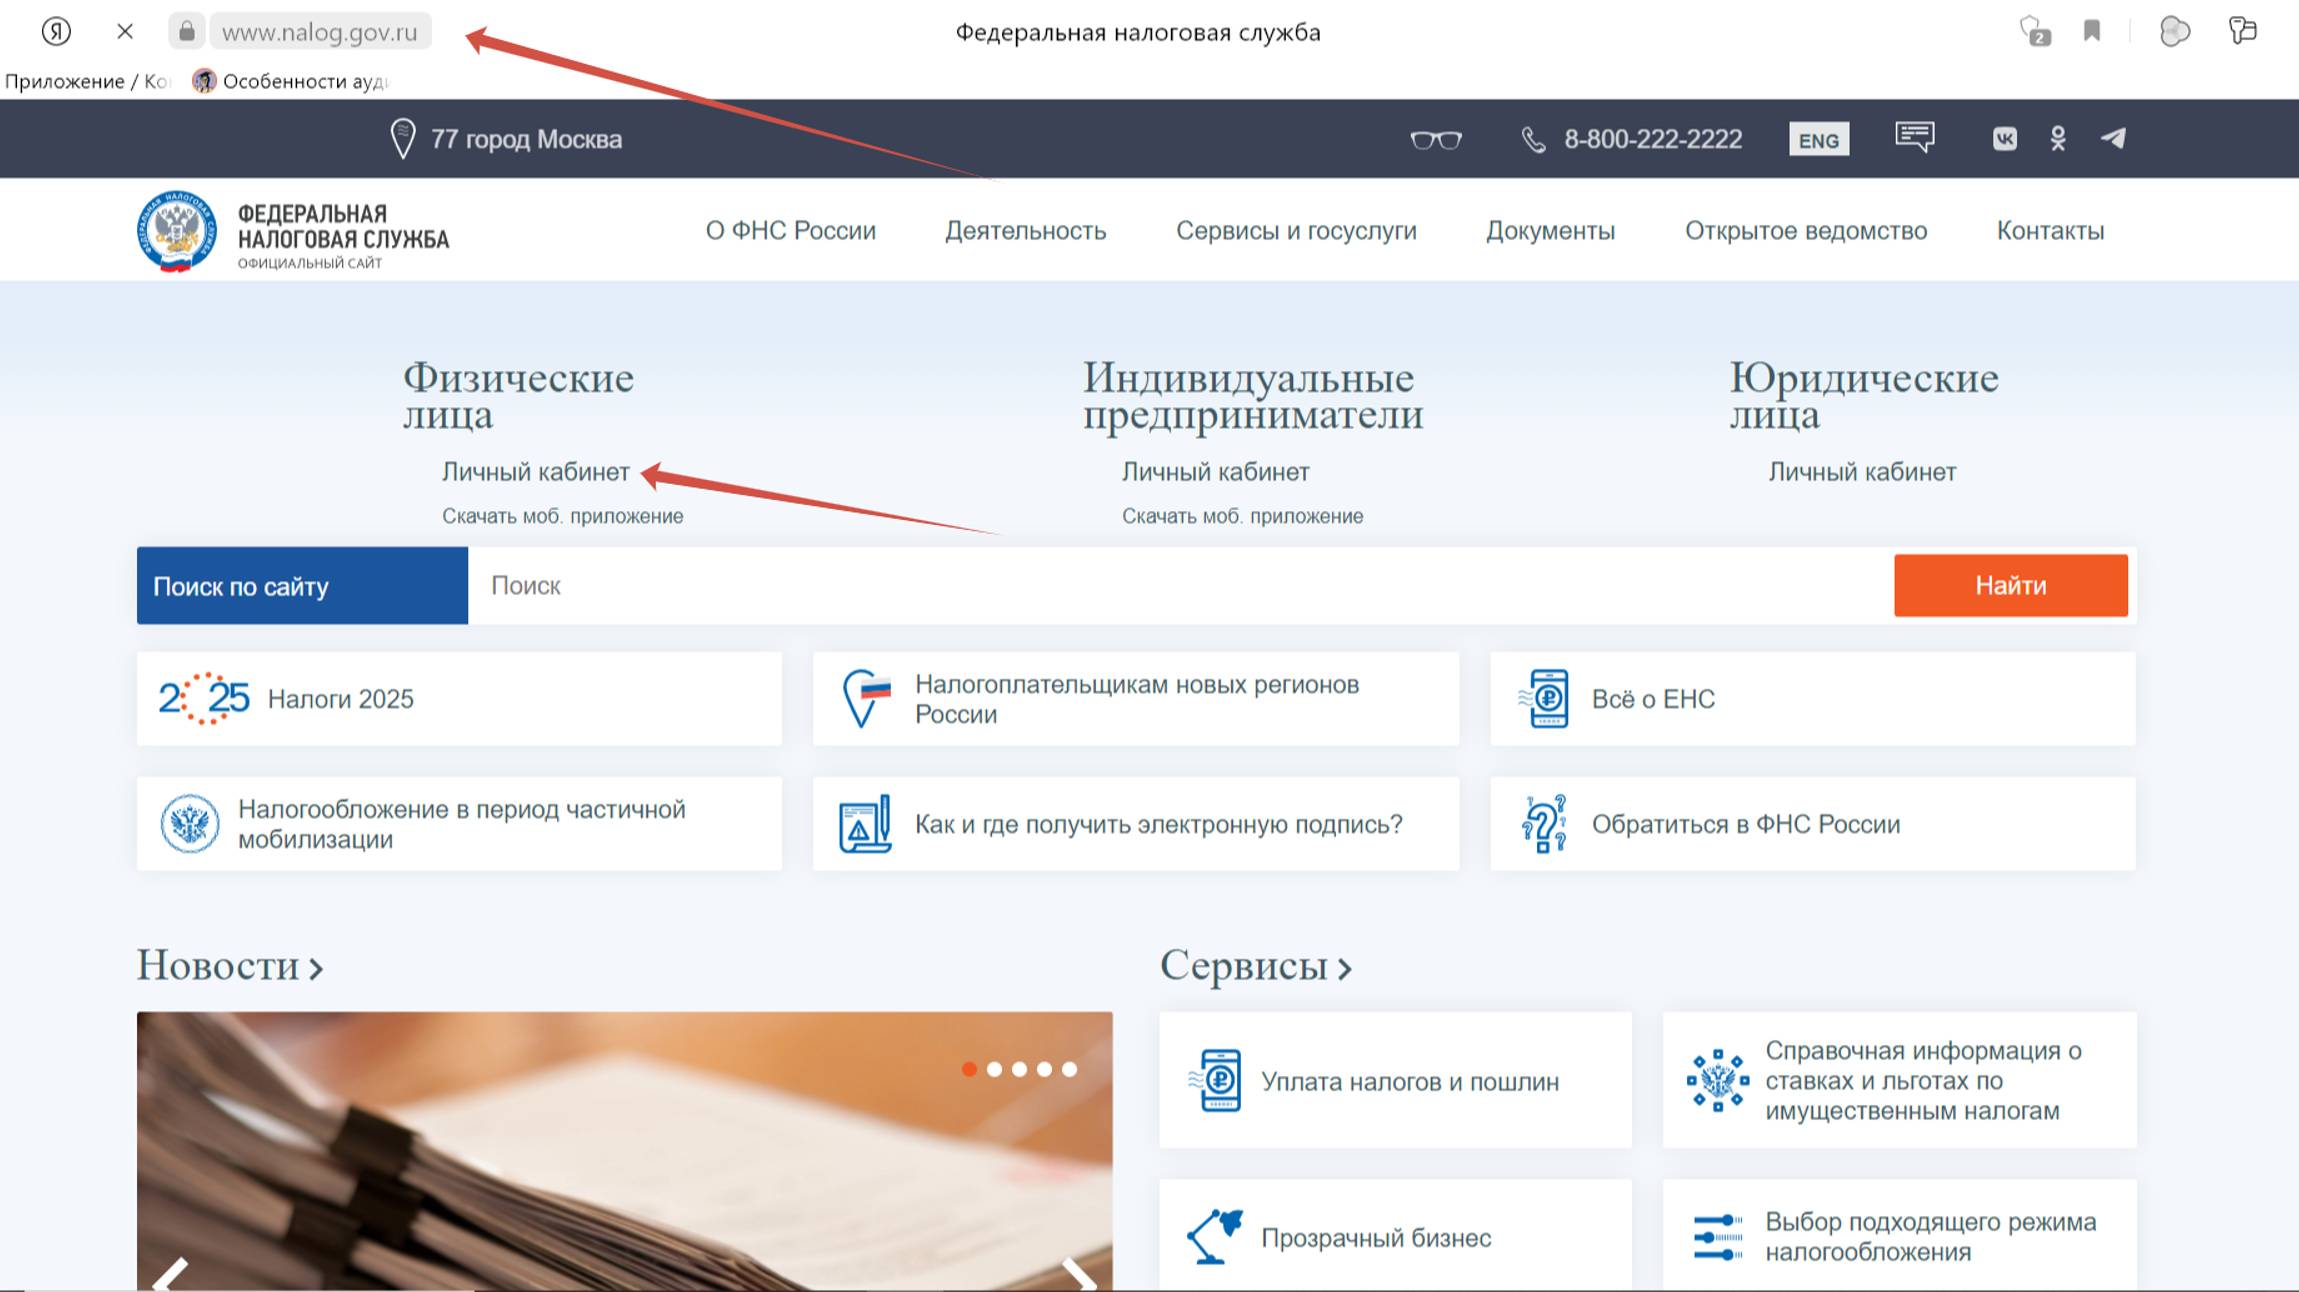Enable visually impaired glasses mode
Viewport: 2299px width, 1292px height.
pyautogui.click(x=1436, y=140)
